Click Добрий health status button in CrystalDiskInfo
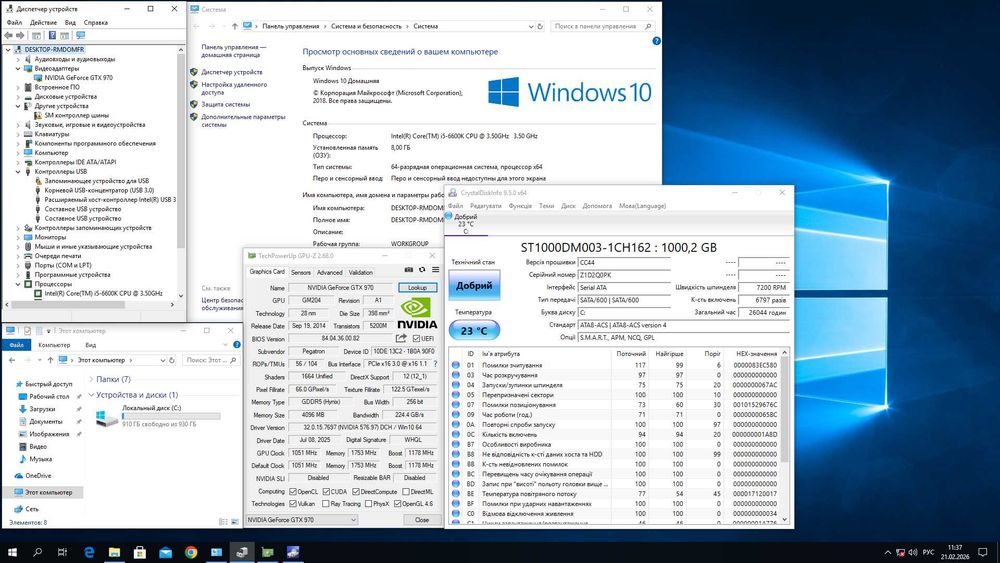The height and width of the screenshot is (563, 1000). 474,286
